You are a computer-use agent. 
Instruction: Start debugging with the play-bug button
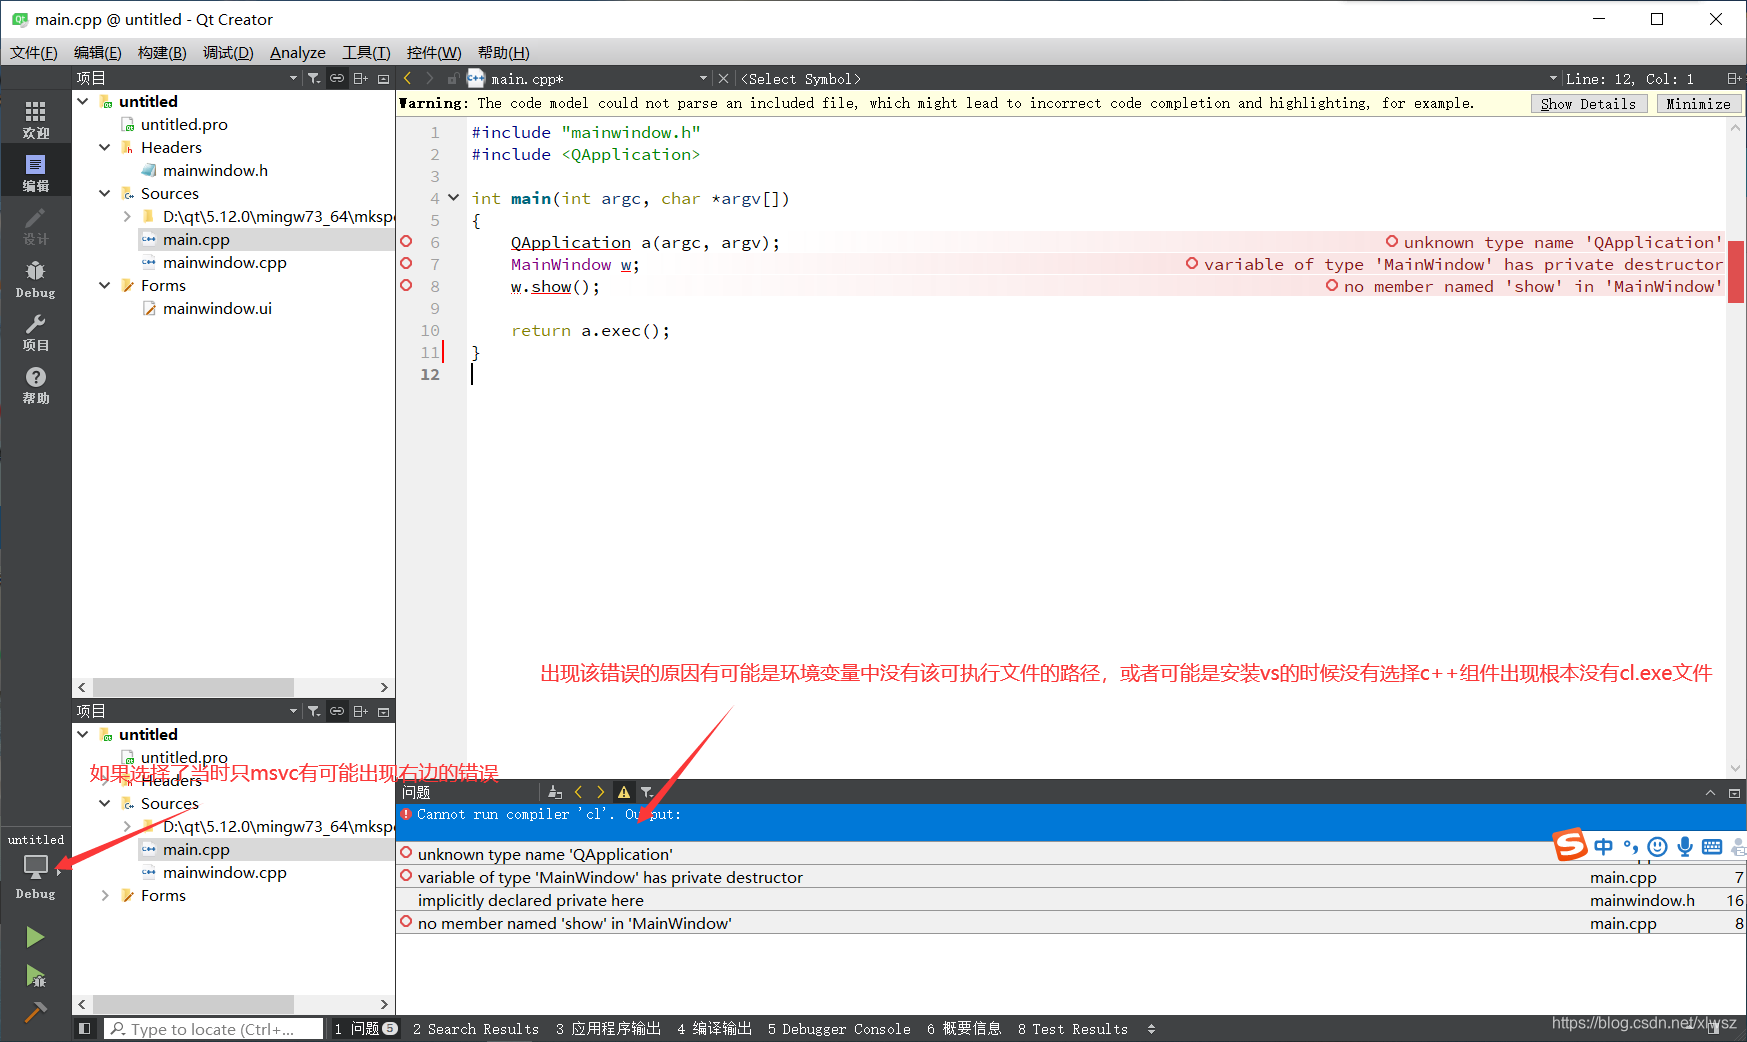pos(35,976)
